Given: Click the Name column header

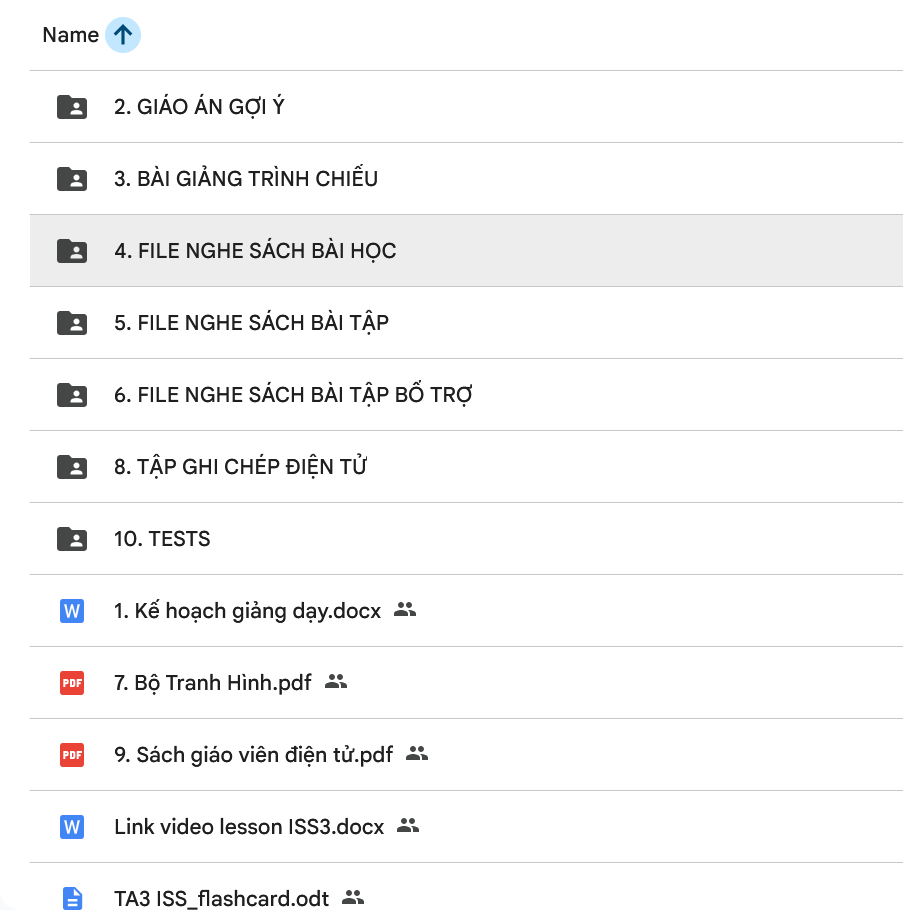Looking at the screenshot, I should pos(70,35).
